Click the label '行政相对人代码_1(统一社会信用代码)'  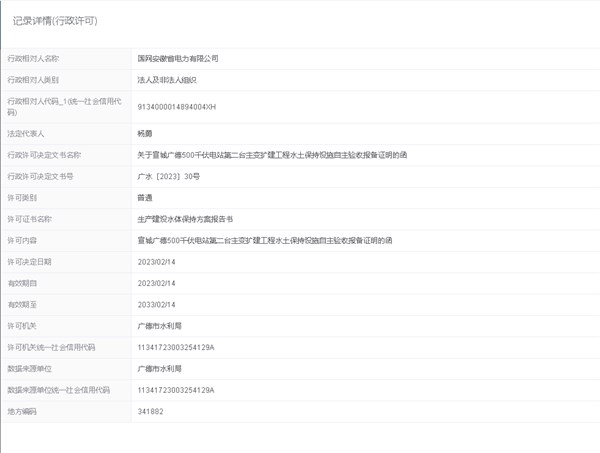click(x=64, y=107)
